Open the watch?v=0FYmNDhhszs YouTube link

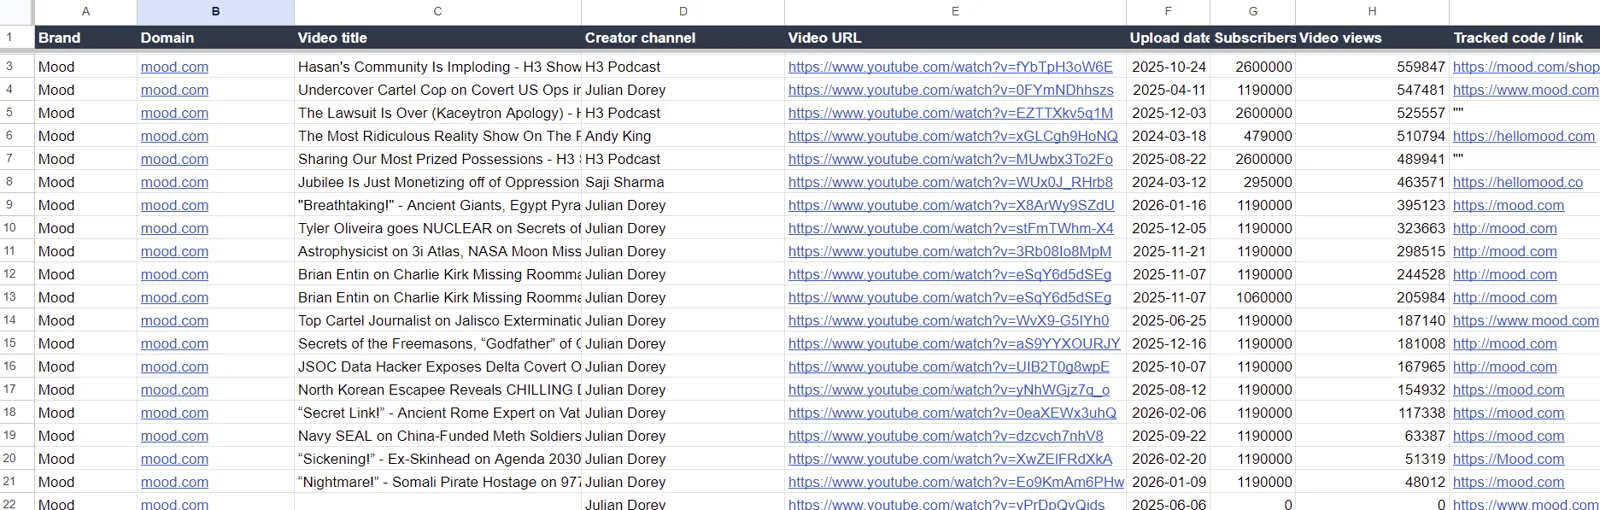950,90
